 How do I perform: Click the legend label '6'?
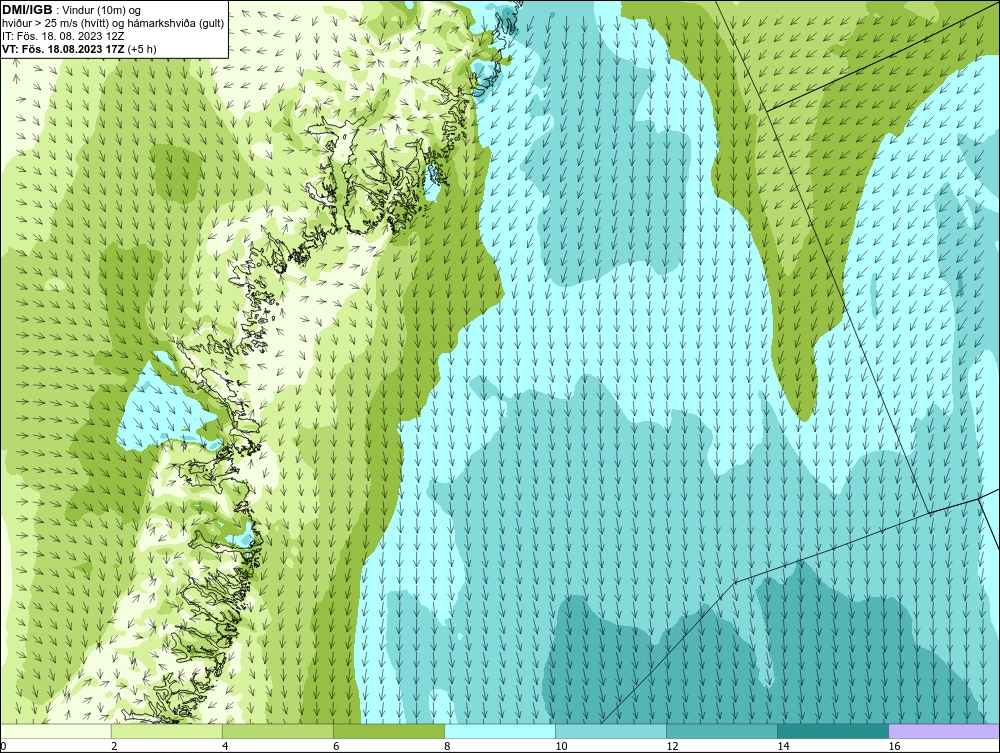coord(336,746)
